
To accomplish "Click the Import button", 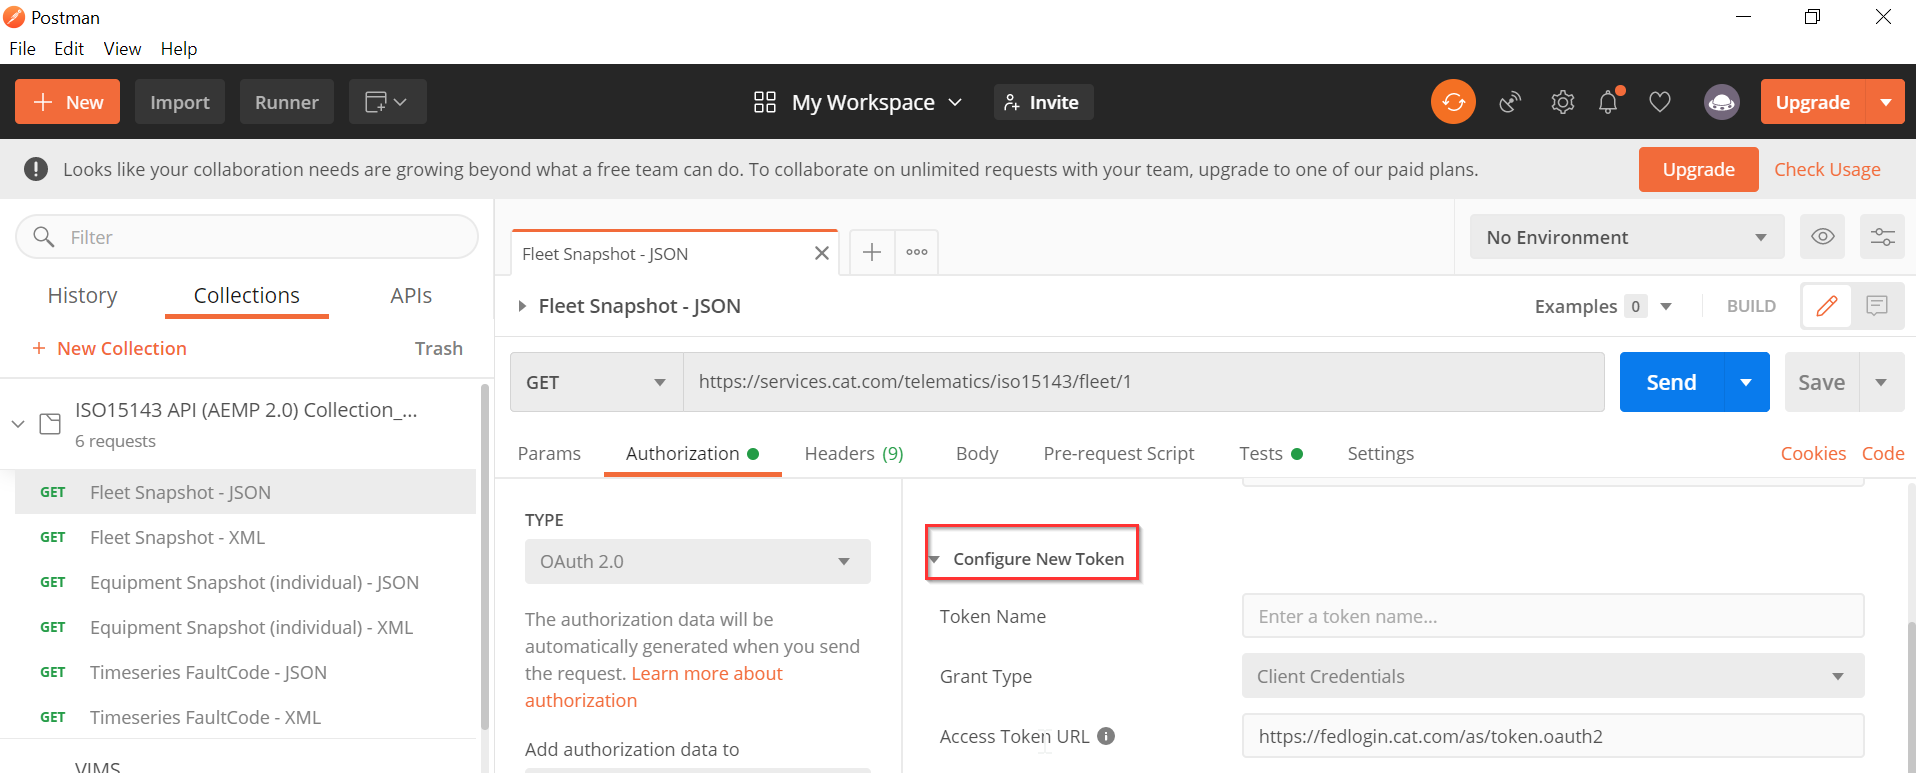I will click(180, 102).
